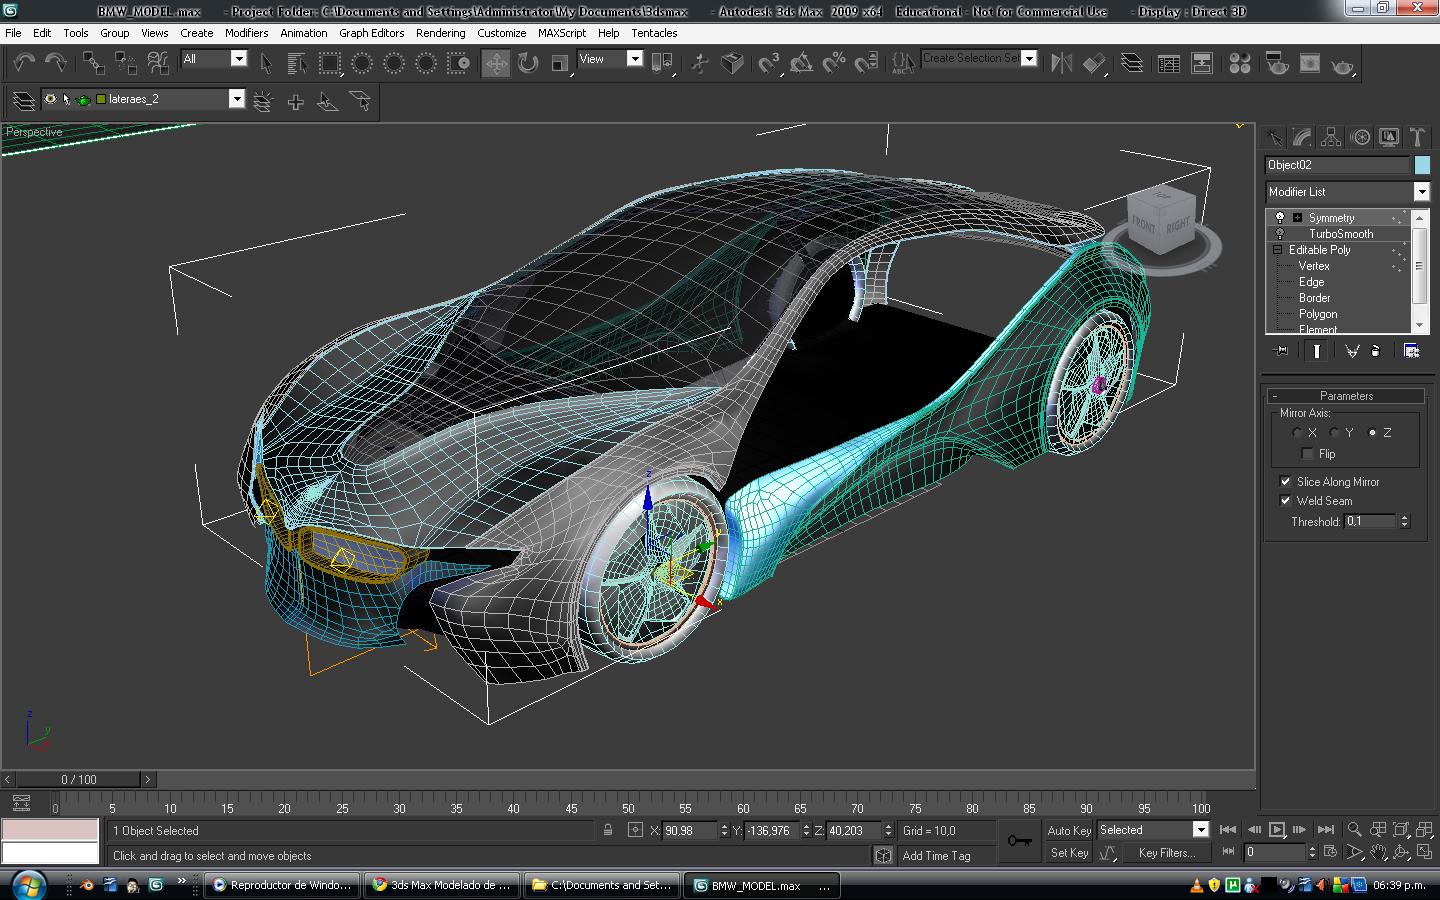Click the Redo arrow icon

point(56,63)
